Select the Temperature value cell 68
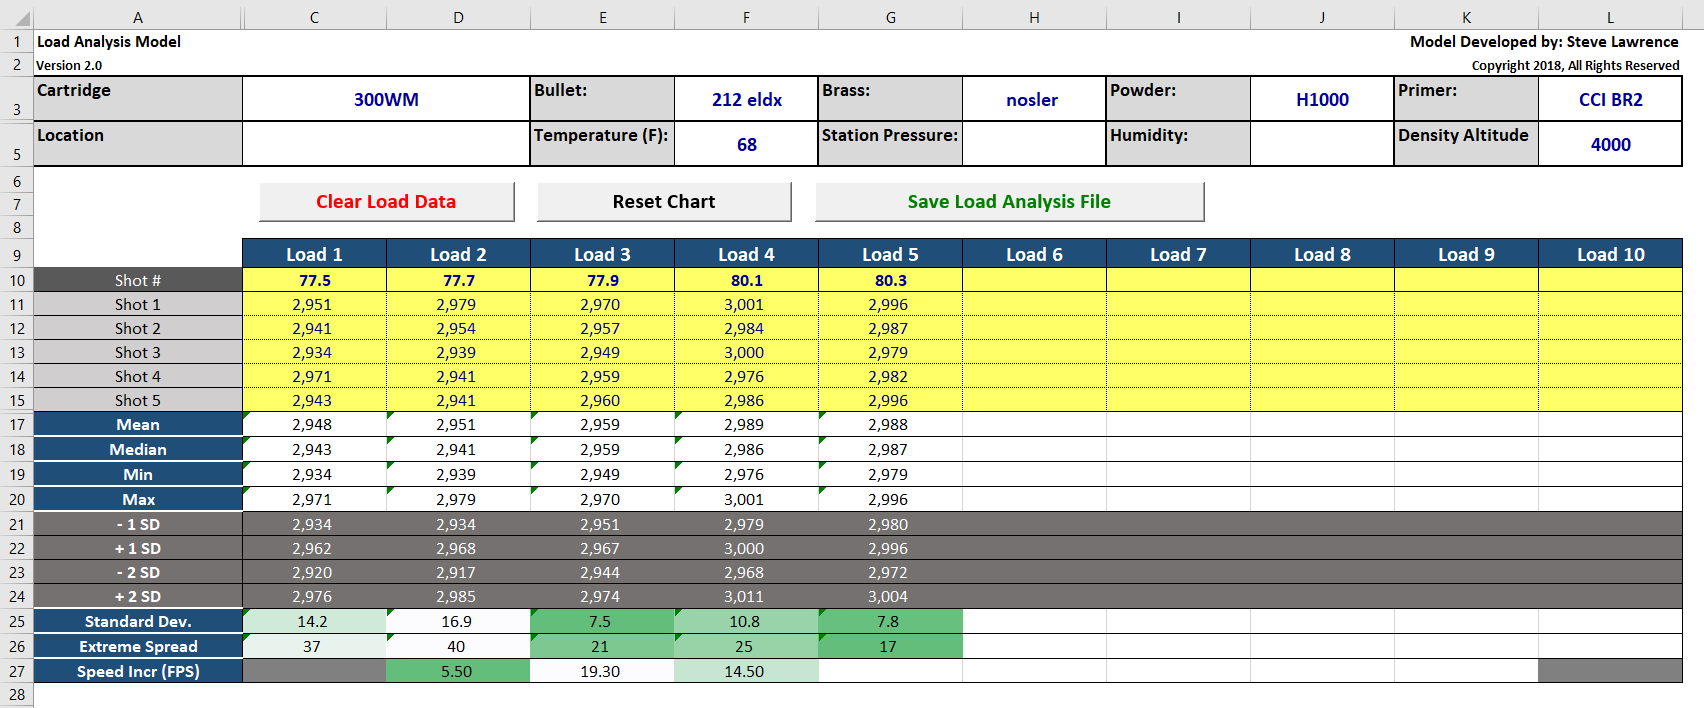Image resolution: width=1704 pixels, height=708 pixels. point(746,144)
